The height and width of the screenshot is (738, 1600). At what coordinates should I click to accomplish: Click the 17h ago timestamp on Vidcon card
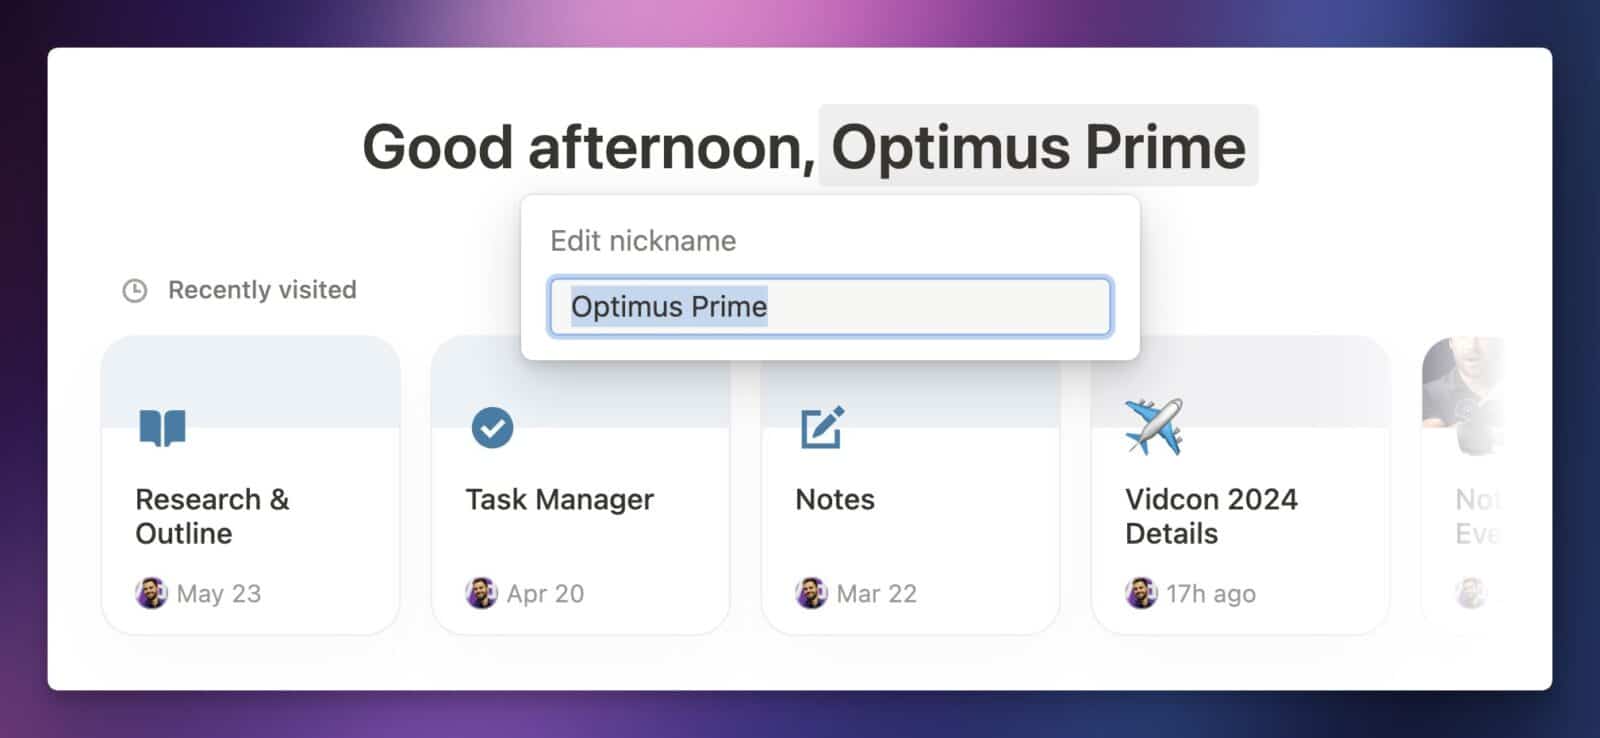(1210, 594)
